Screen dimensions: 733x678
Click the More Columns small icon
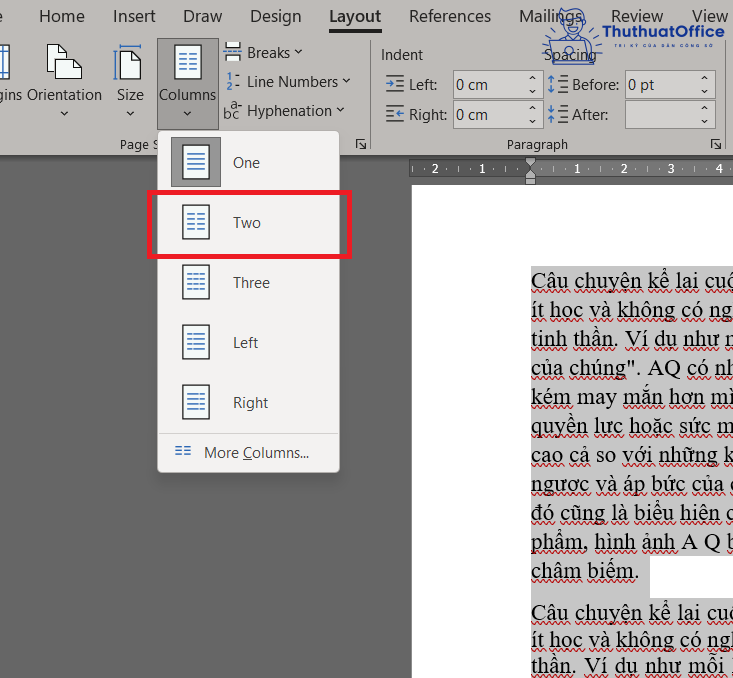183,451
